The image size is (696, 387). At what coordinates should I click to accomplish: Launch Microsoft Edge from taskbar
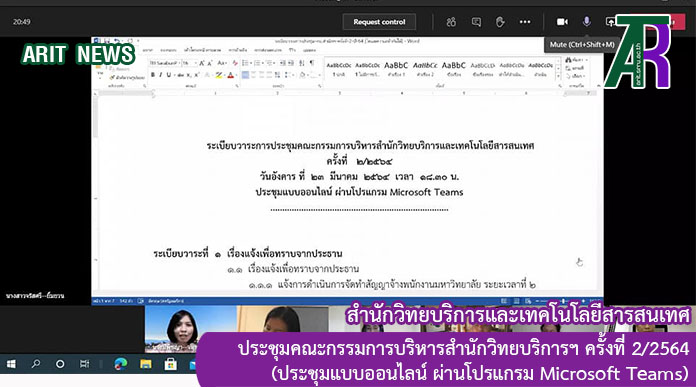pos(120,364)
